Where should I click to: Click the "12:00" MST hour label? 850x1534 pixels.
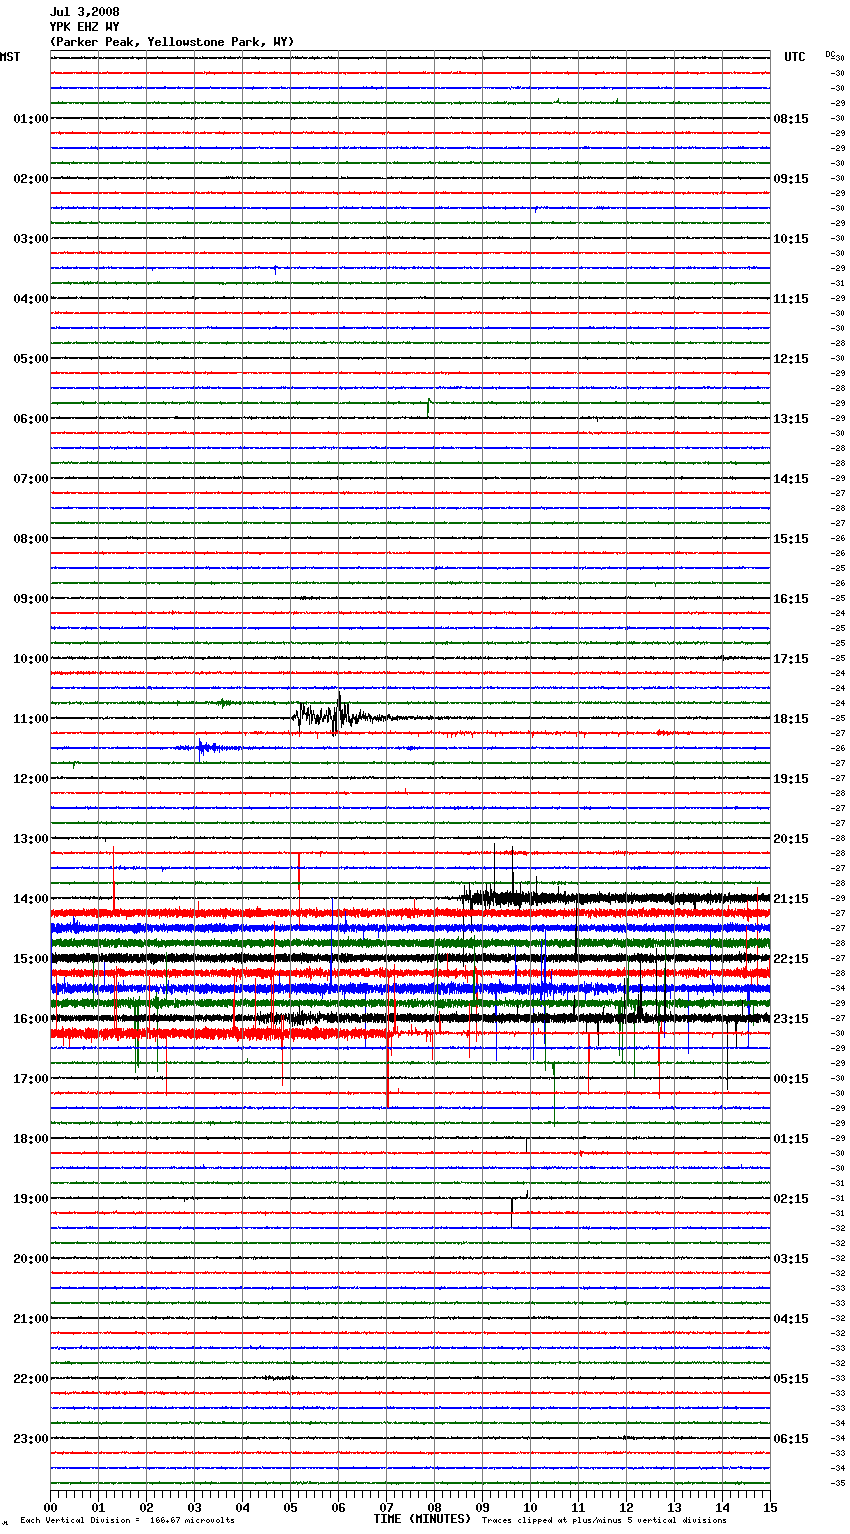pyautogui.click(x=30, y=779)
